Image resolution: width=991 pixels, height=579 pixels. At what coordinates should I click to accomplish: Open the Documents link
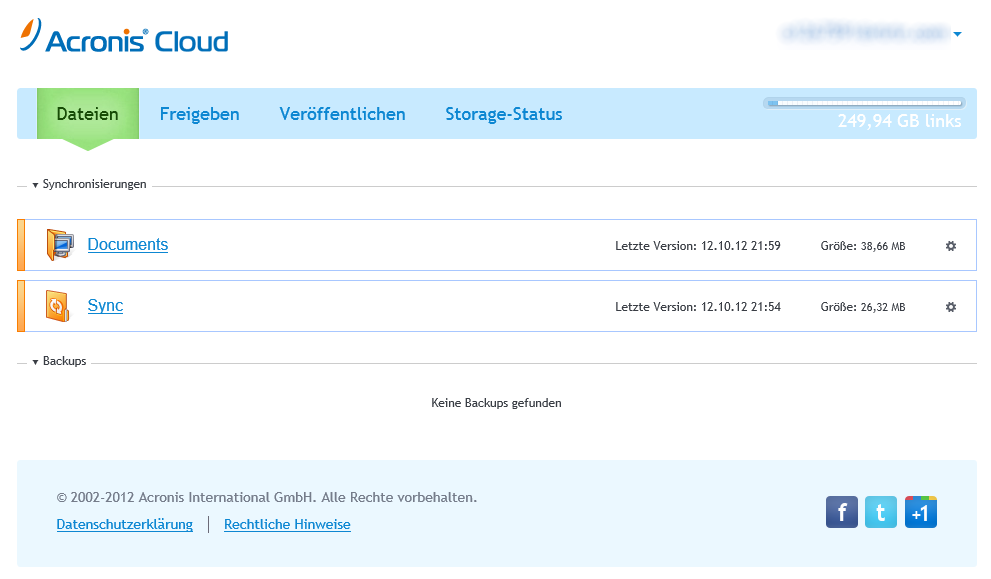(128, 245)
